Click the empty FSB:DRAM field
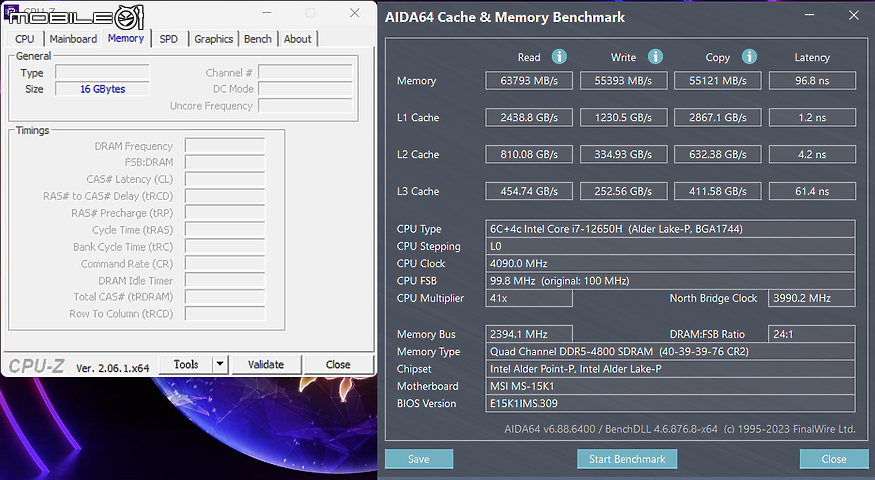This screenshot has height=480, width=875. (225, 162)
